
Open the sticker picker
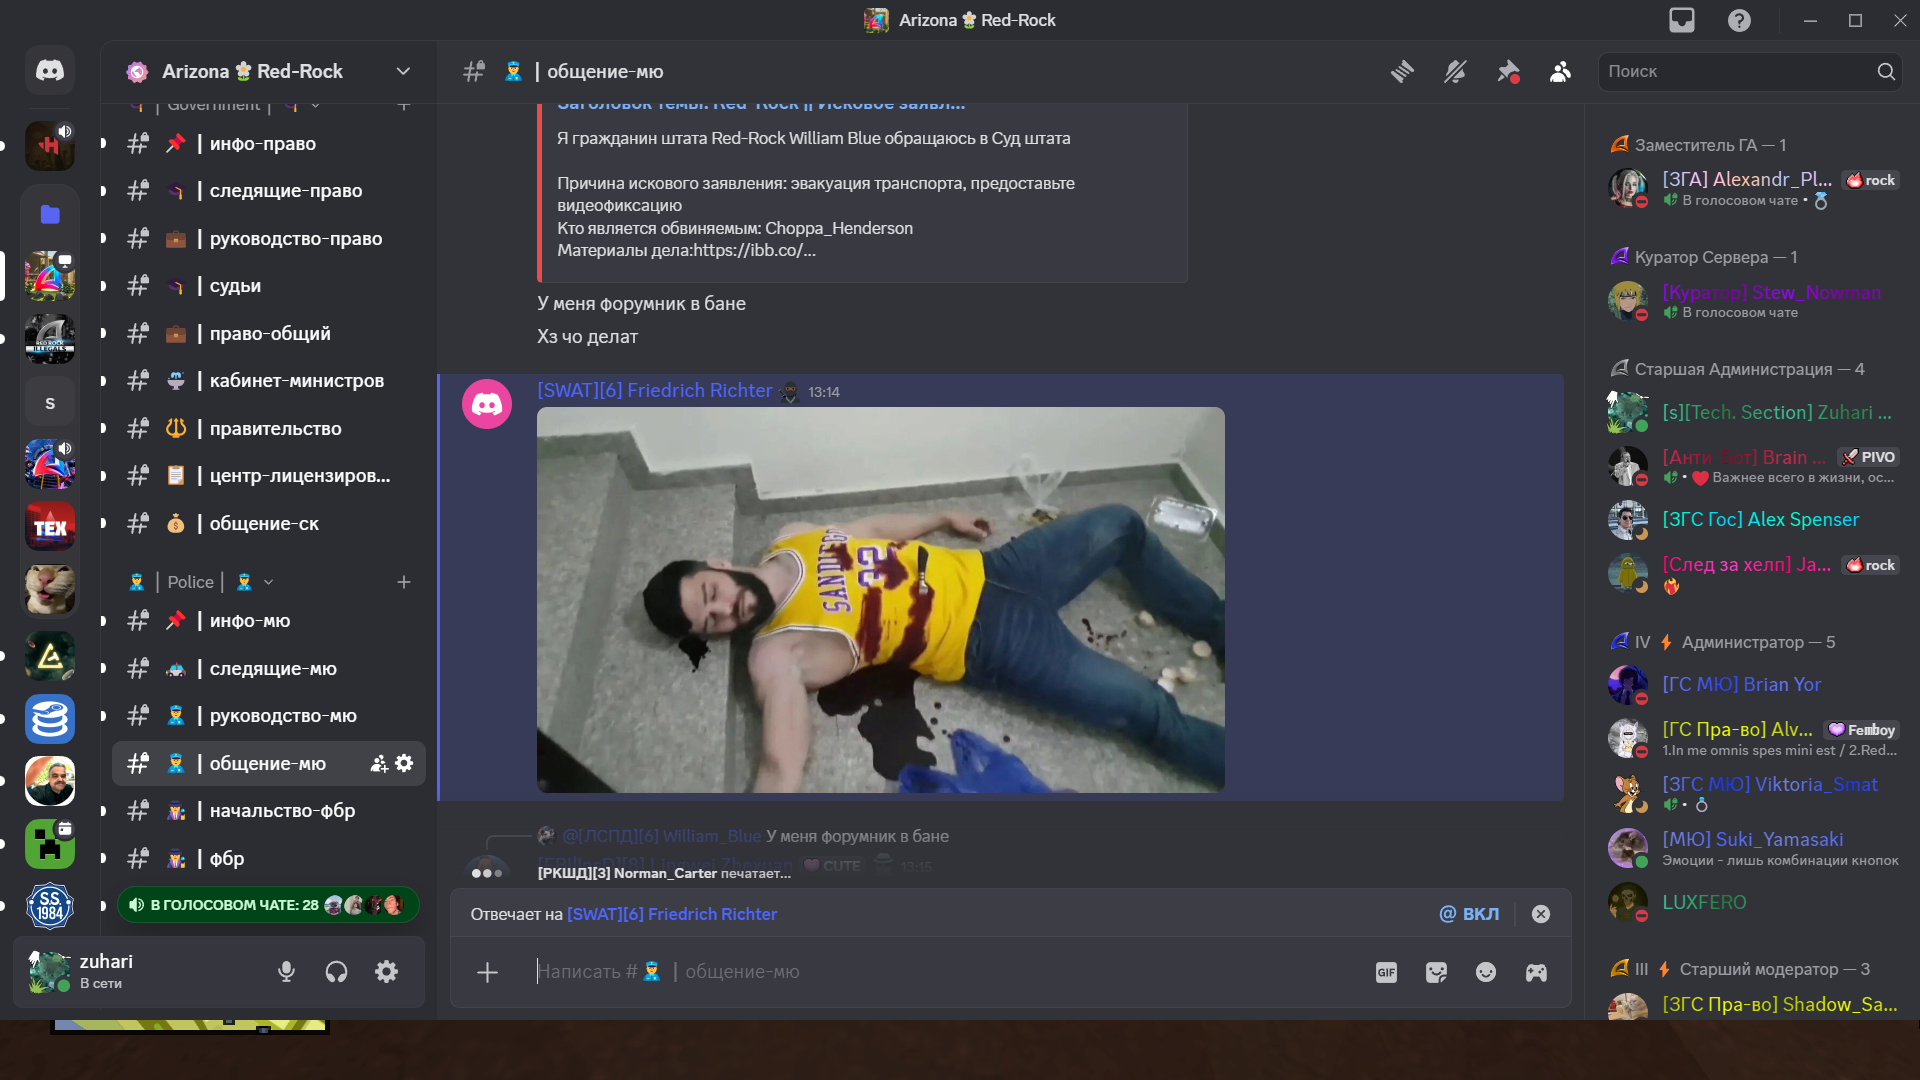1437,972
